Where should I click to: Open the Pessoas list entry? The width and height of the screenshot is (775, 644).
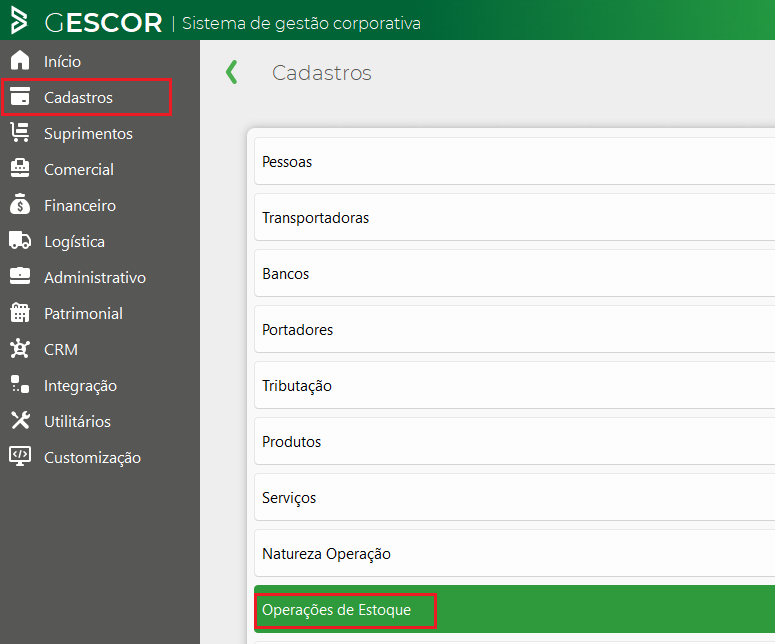click(x=515, y=162)
